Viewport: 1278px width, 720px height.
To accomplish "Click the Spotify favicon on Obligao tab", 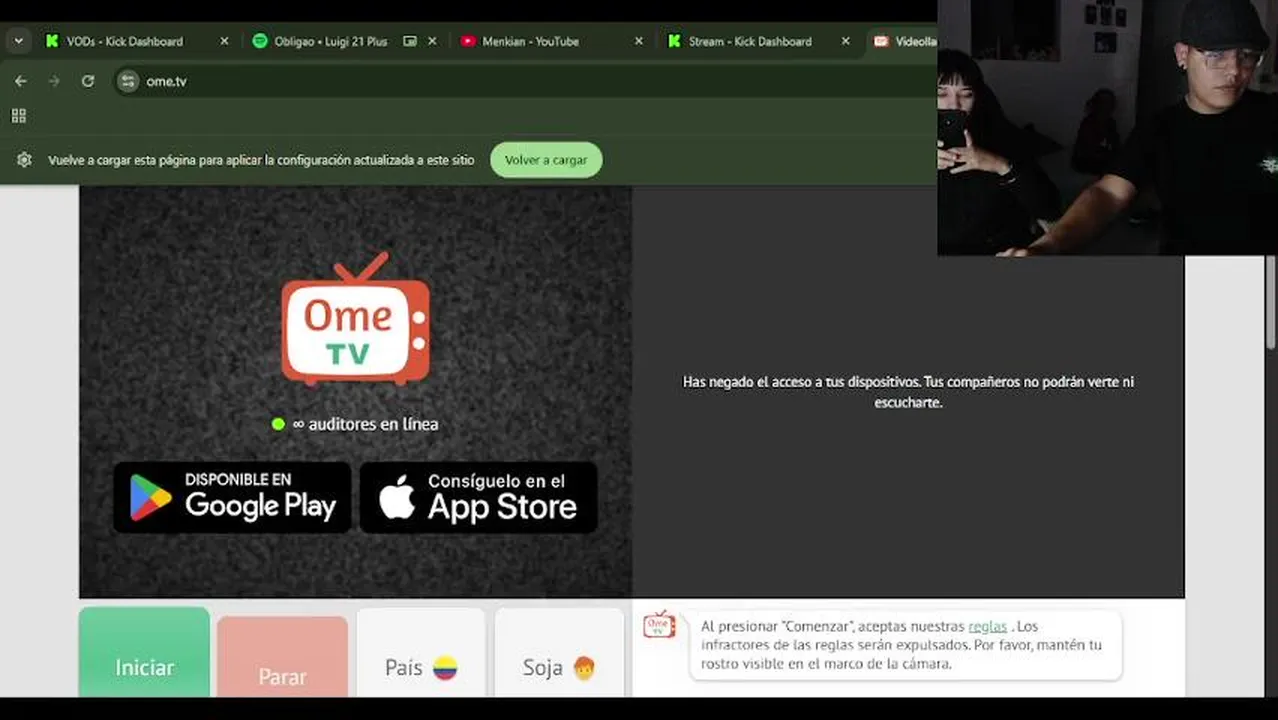I will [260, 41].
